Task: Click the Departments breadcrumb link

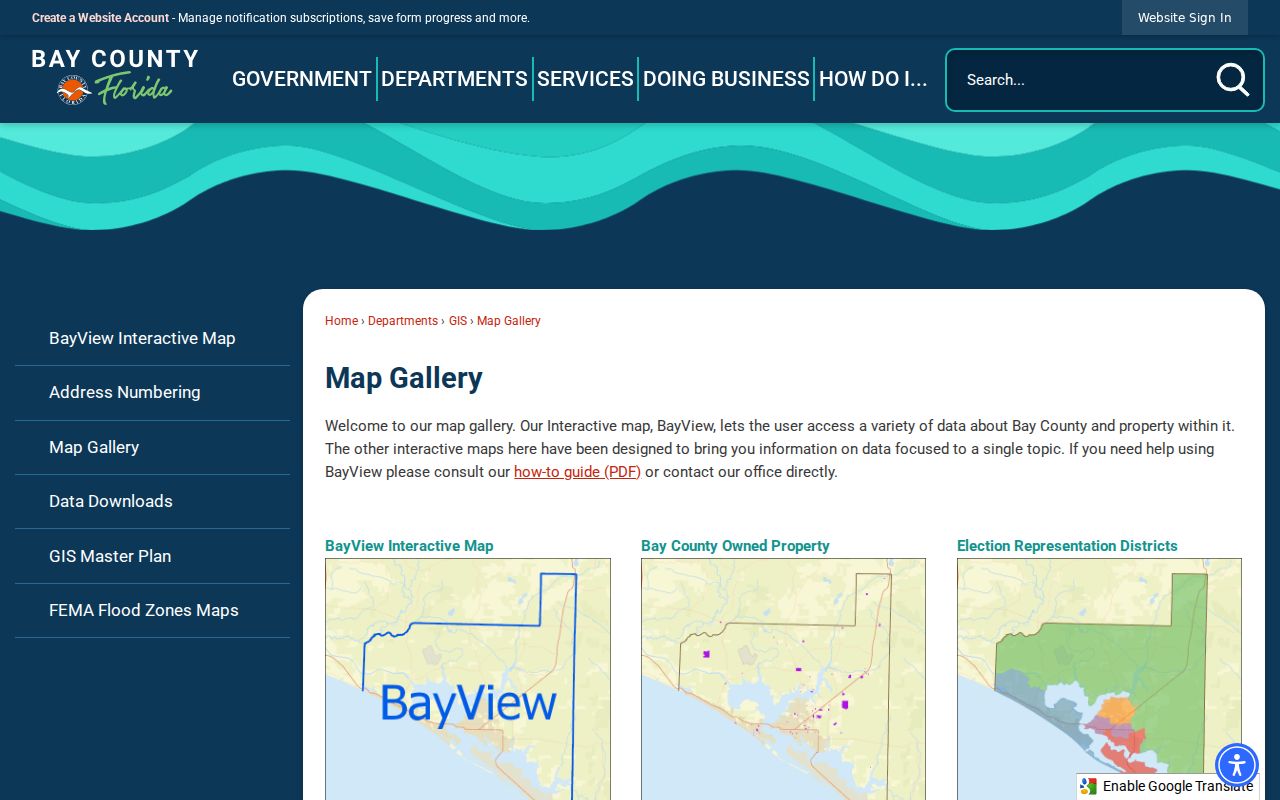Action: point(403,321)
